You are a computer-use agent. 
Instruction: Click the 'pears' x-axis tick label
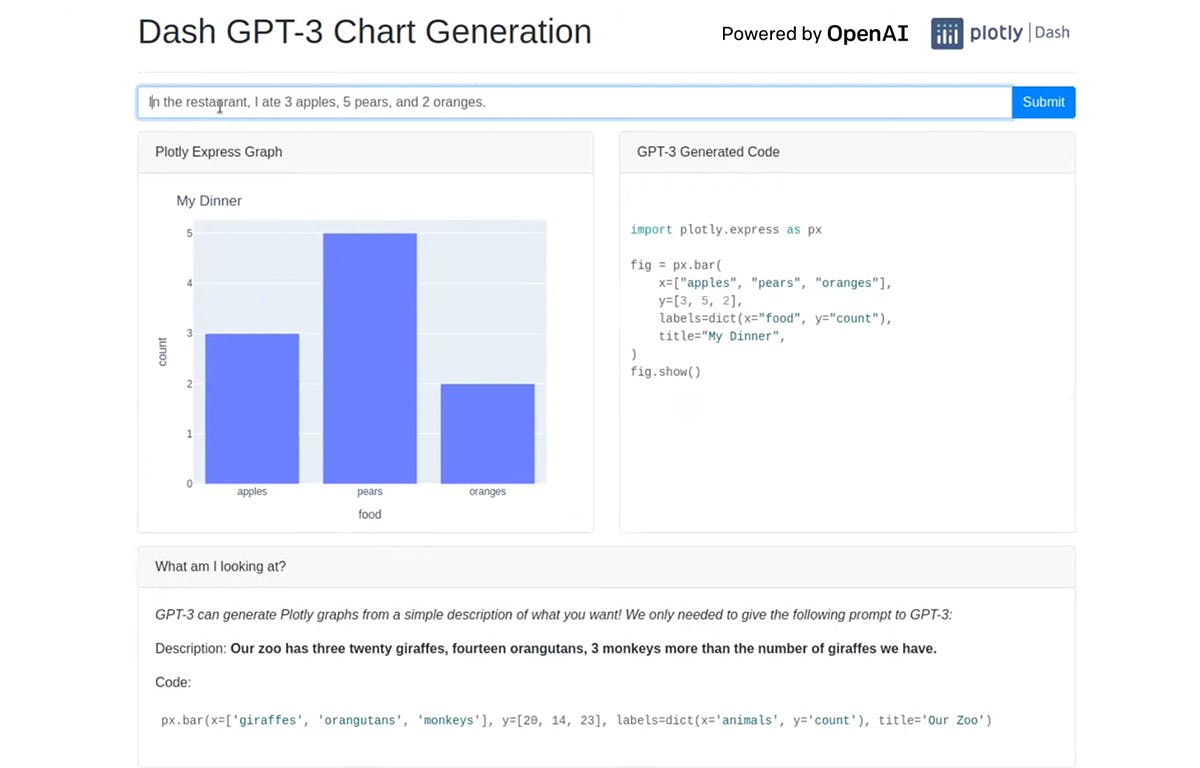point(370,492)
